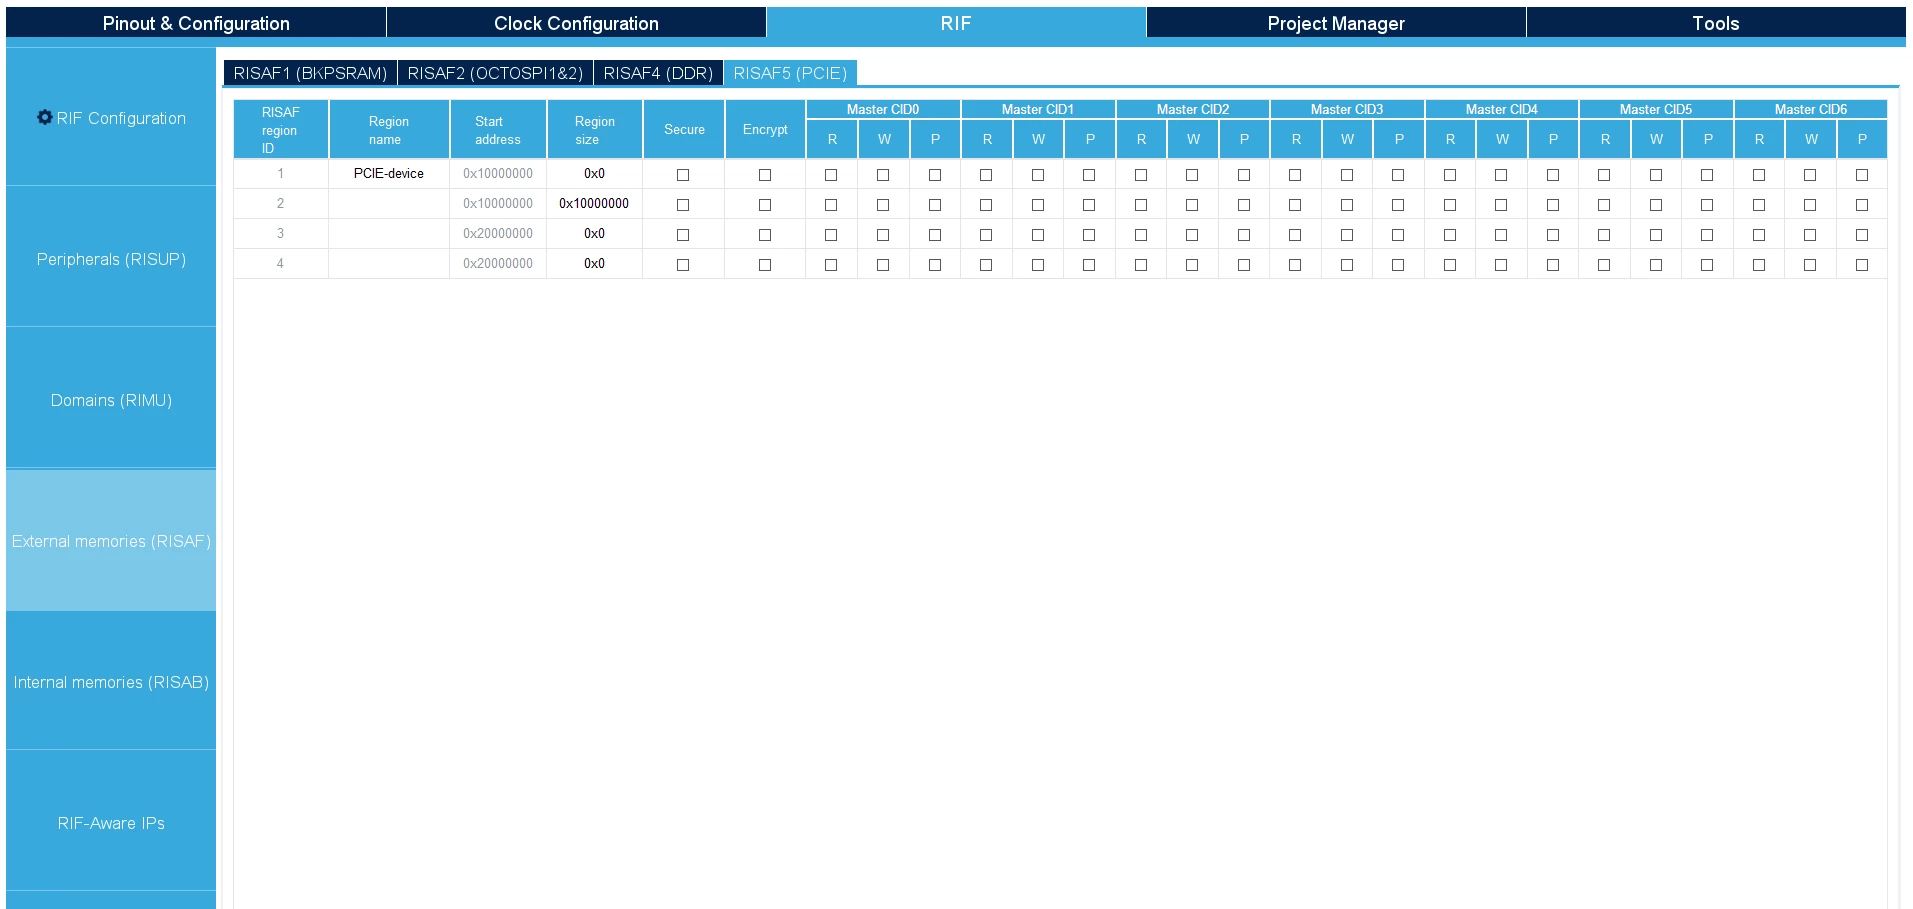Check Master CID3 Read for region 4
The width and height of the screenshot is (1913, 909).
(x=1295, y=265)
